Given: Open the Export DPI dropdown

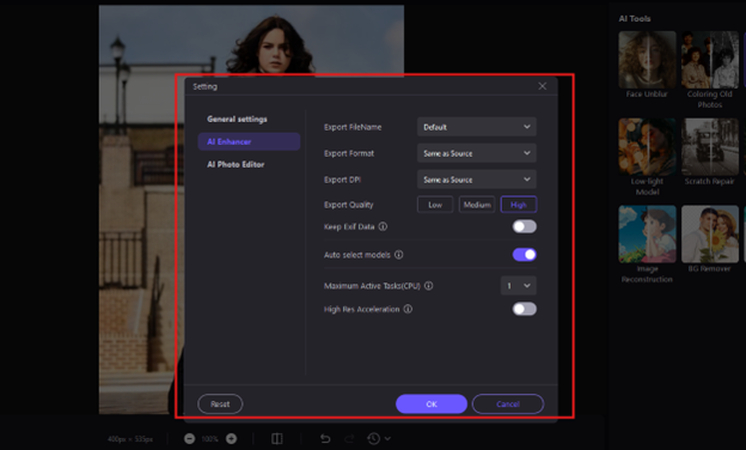Looking at the screenshot, I should coord(477,179).
